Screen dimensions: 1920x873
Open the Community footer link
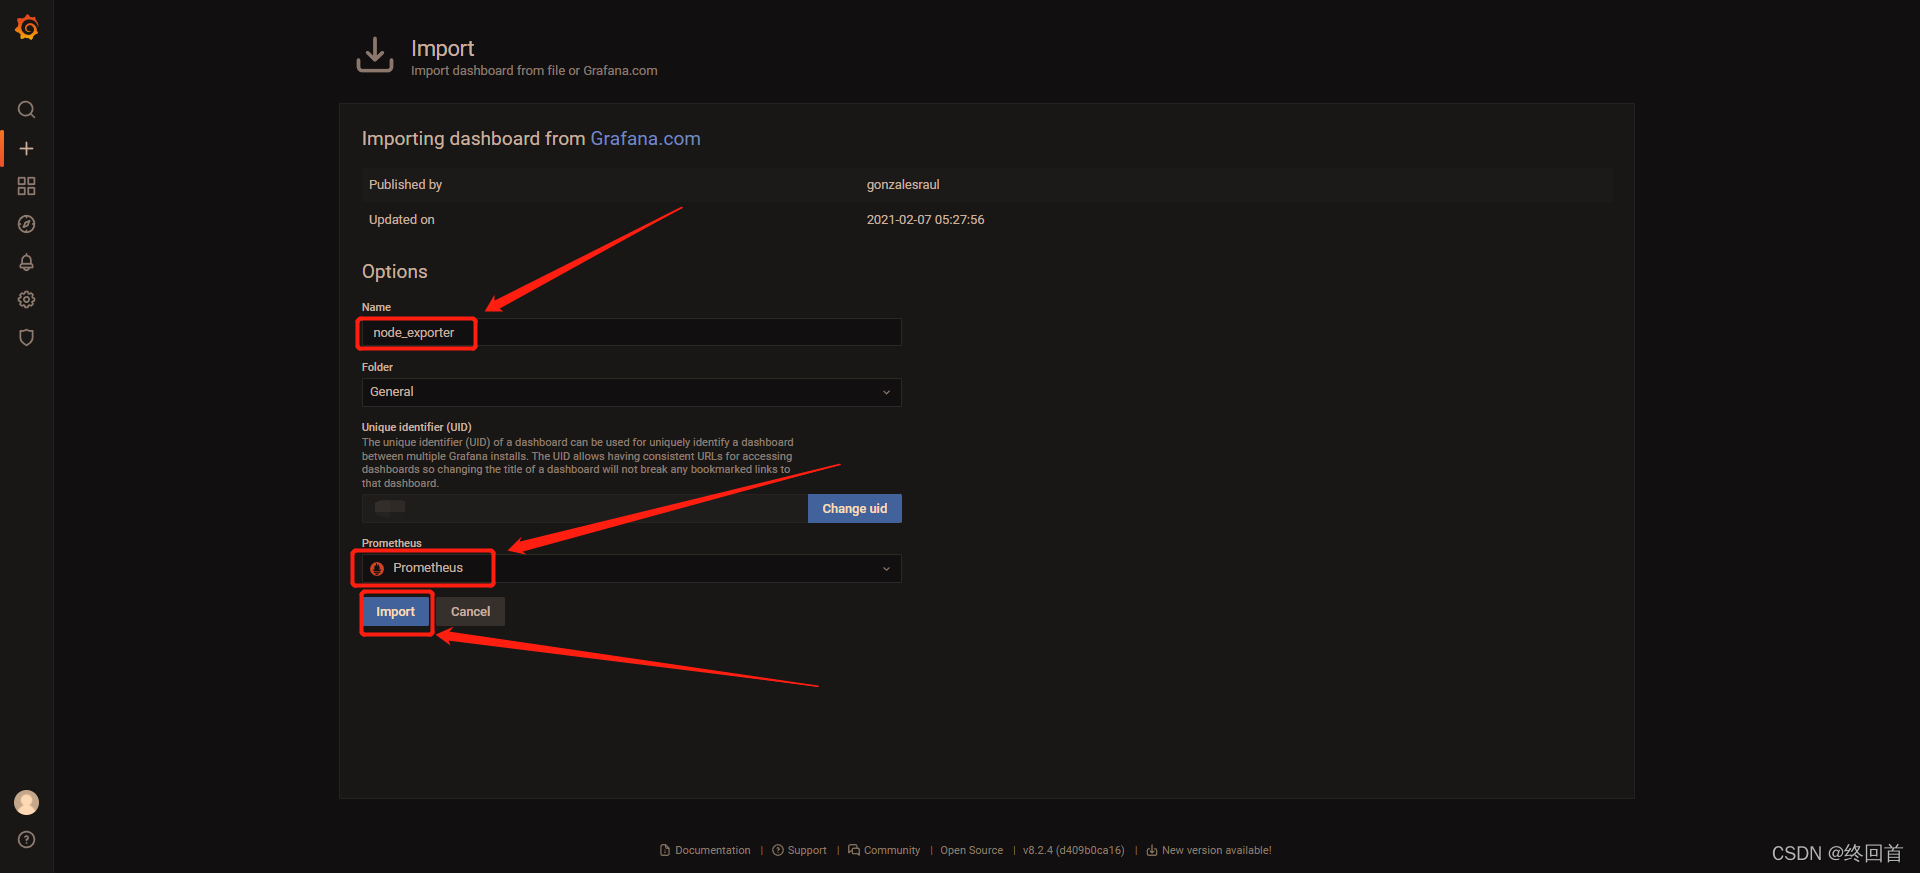[892, 850]
